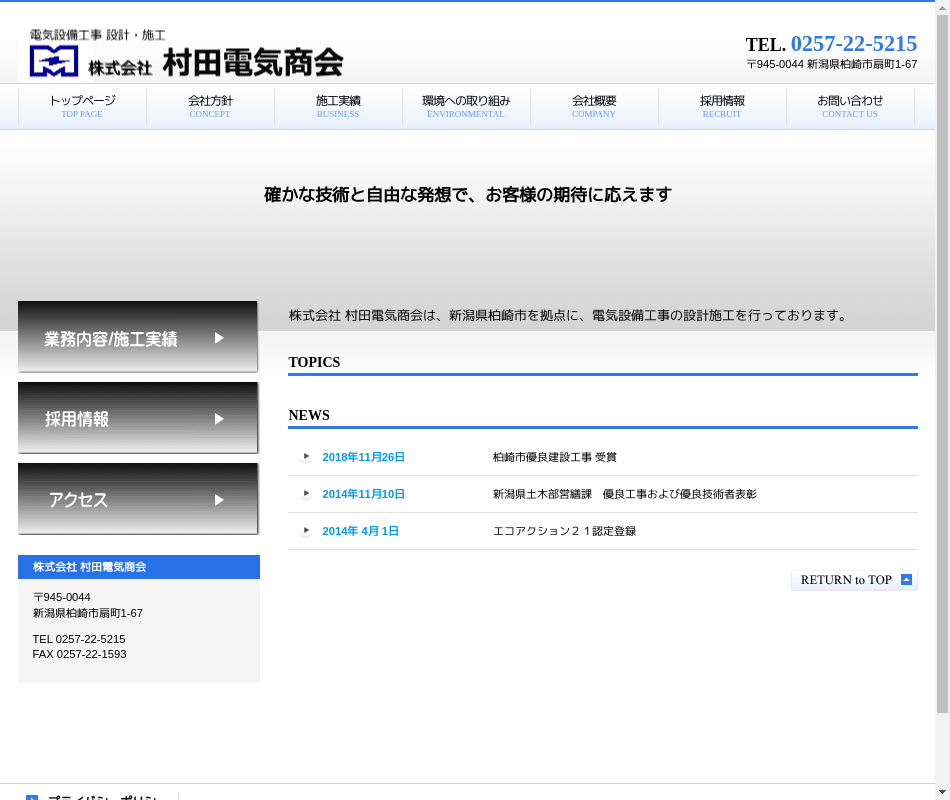The width and height of the screenshot is (950, 800).
Task: Open the トップページ menu item
Action: 82,106
